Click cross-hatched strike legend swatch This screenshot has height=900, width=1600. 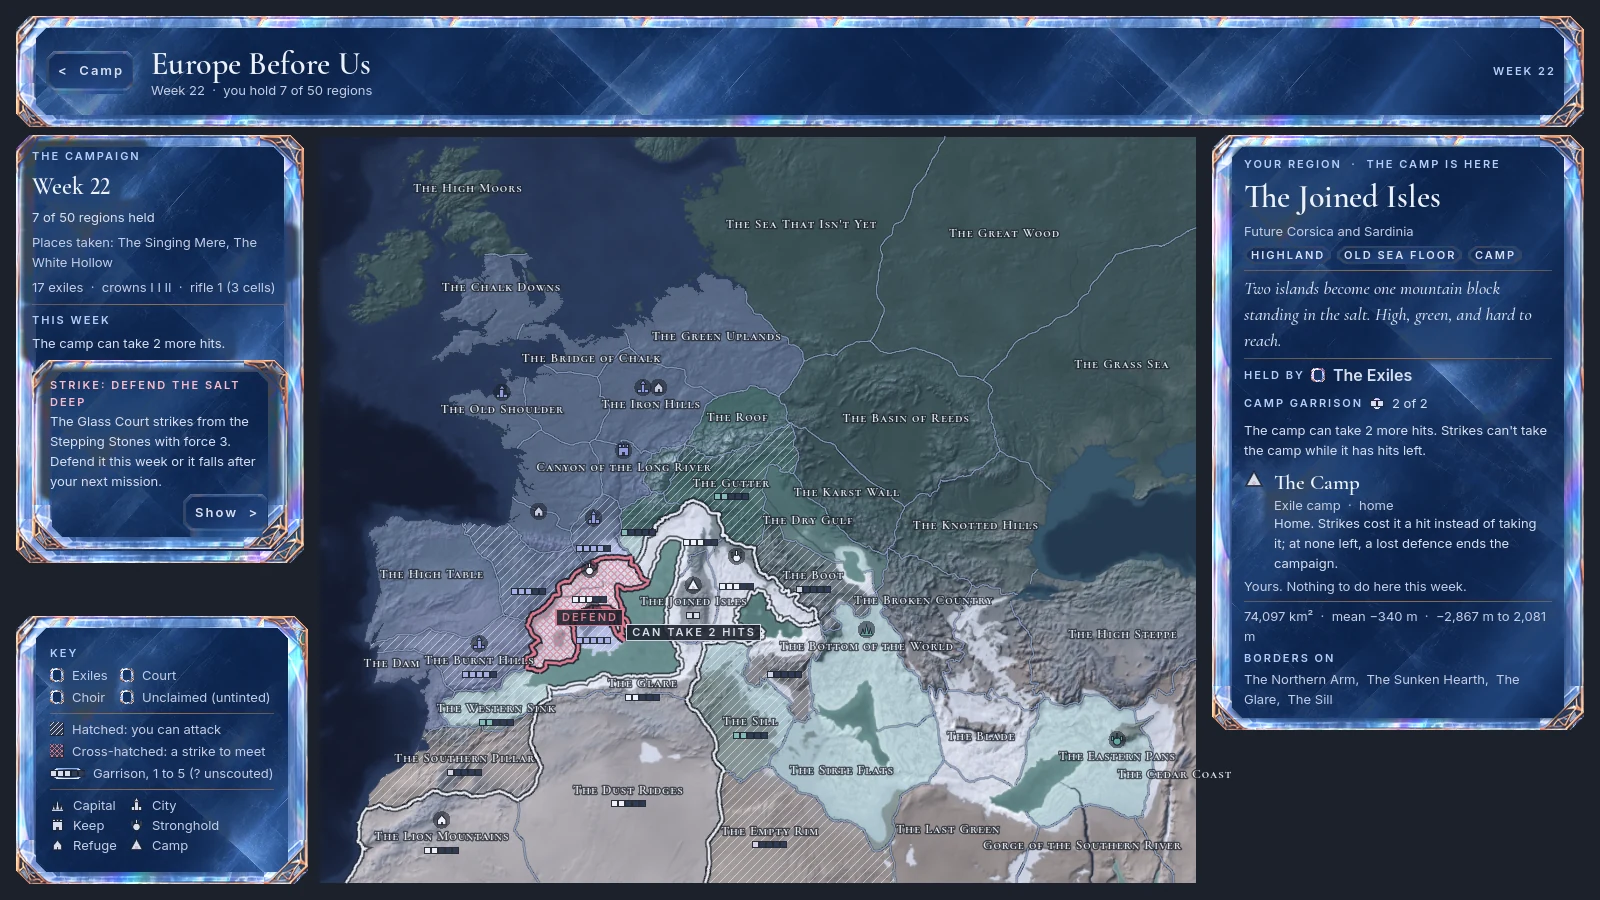[x=57, y=751]
